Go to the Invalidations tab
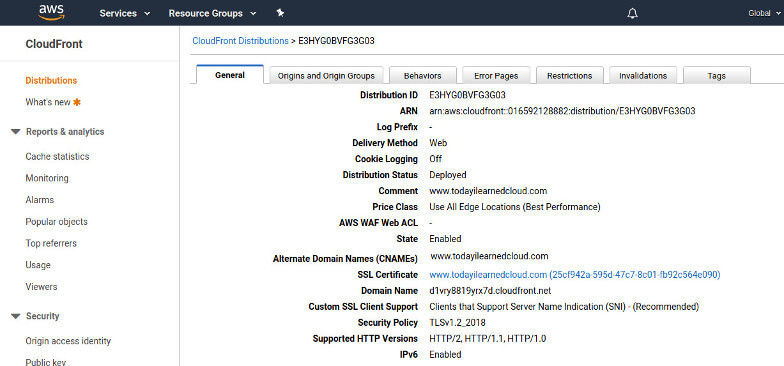 (x=643, y=76)
